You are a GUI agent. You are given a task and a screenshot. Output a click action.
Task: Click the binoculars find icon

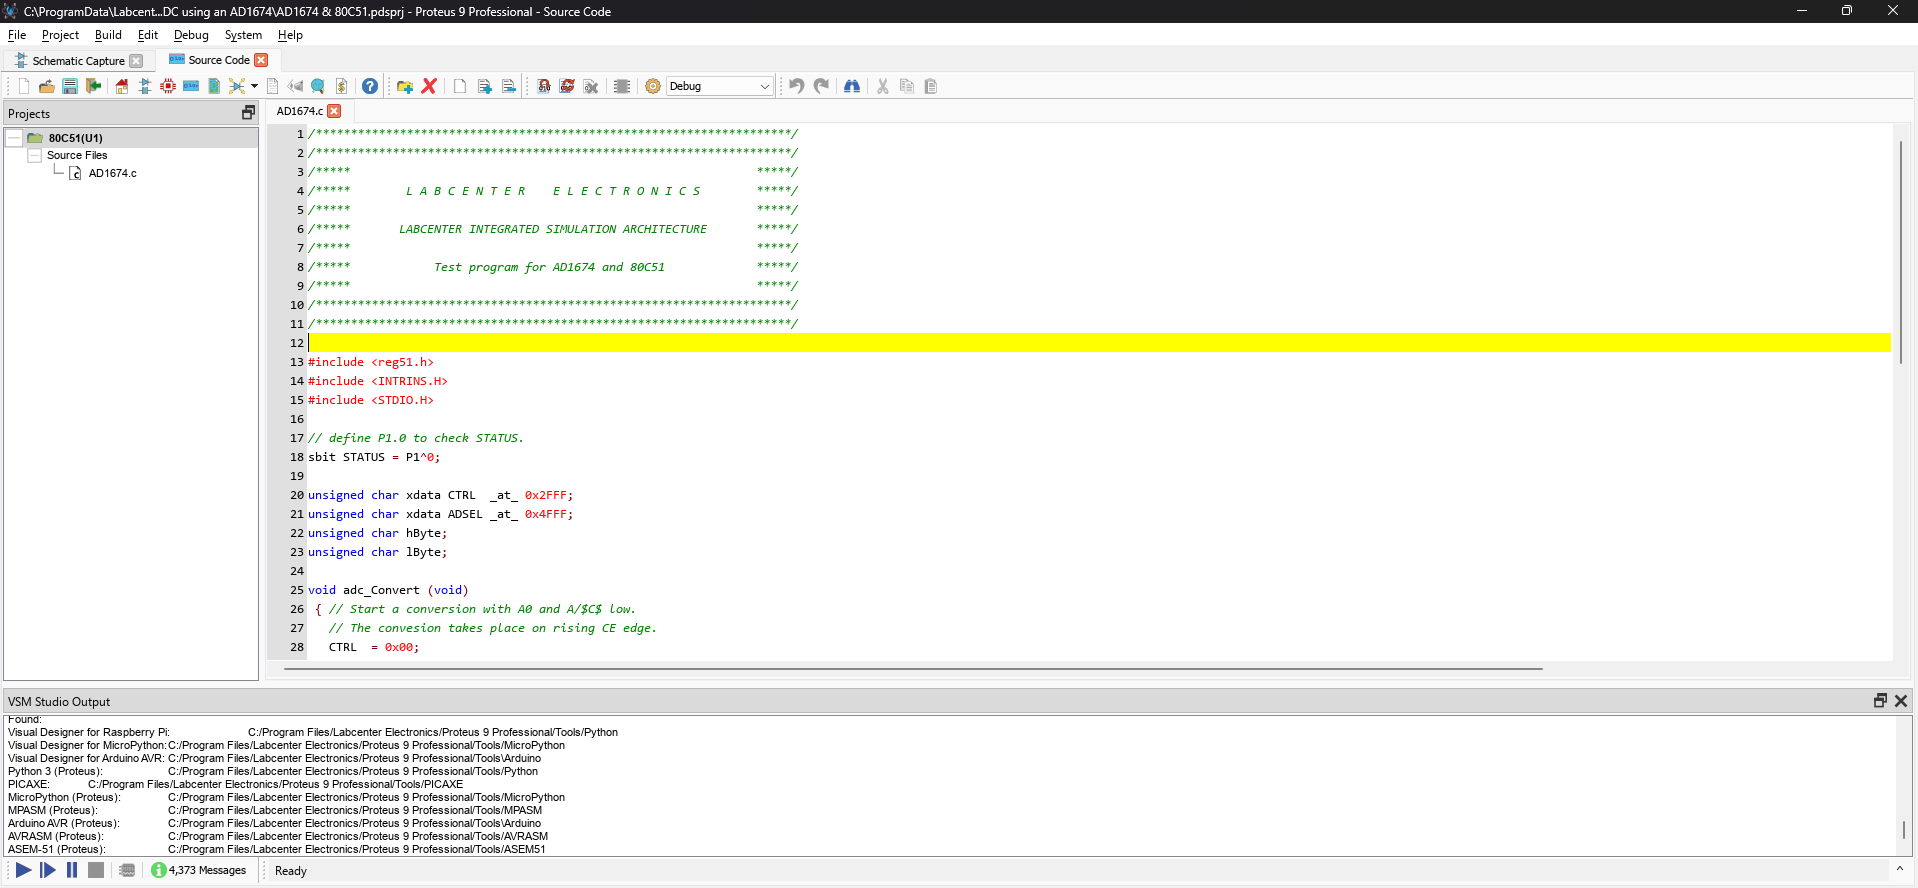pos(852,86)
